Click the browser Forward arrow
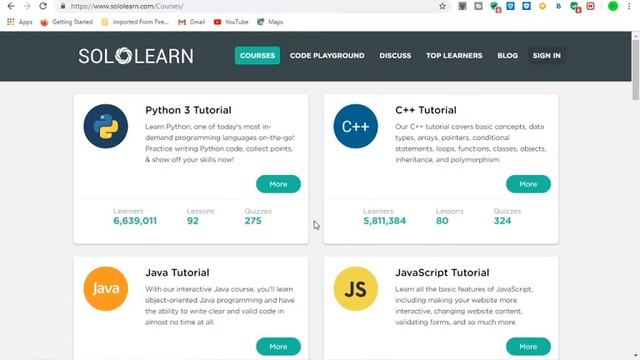Image resolution: width=640 pixels, height=360 pixels. pos(27,6)
